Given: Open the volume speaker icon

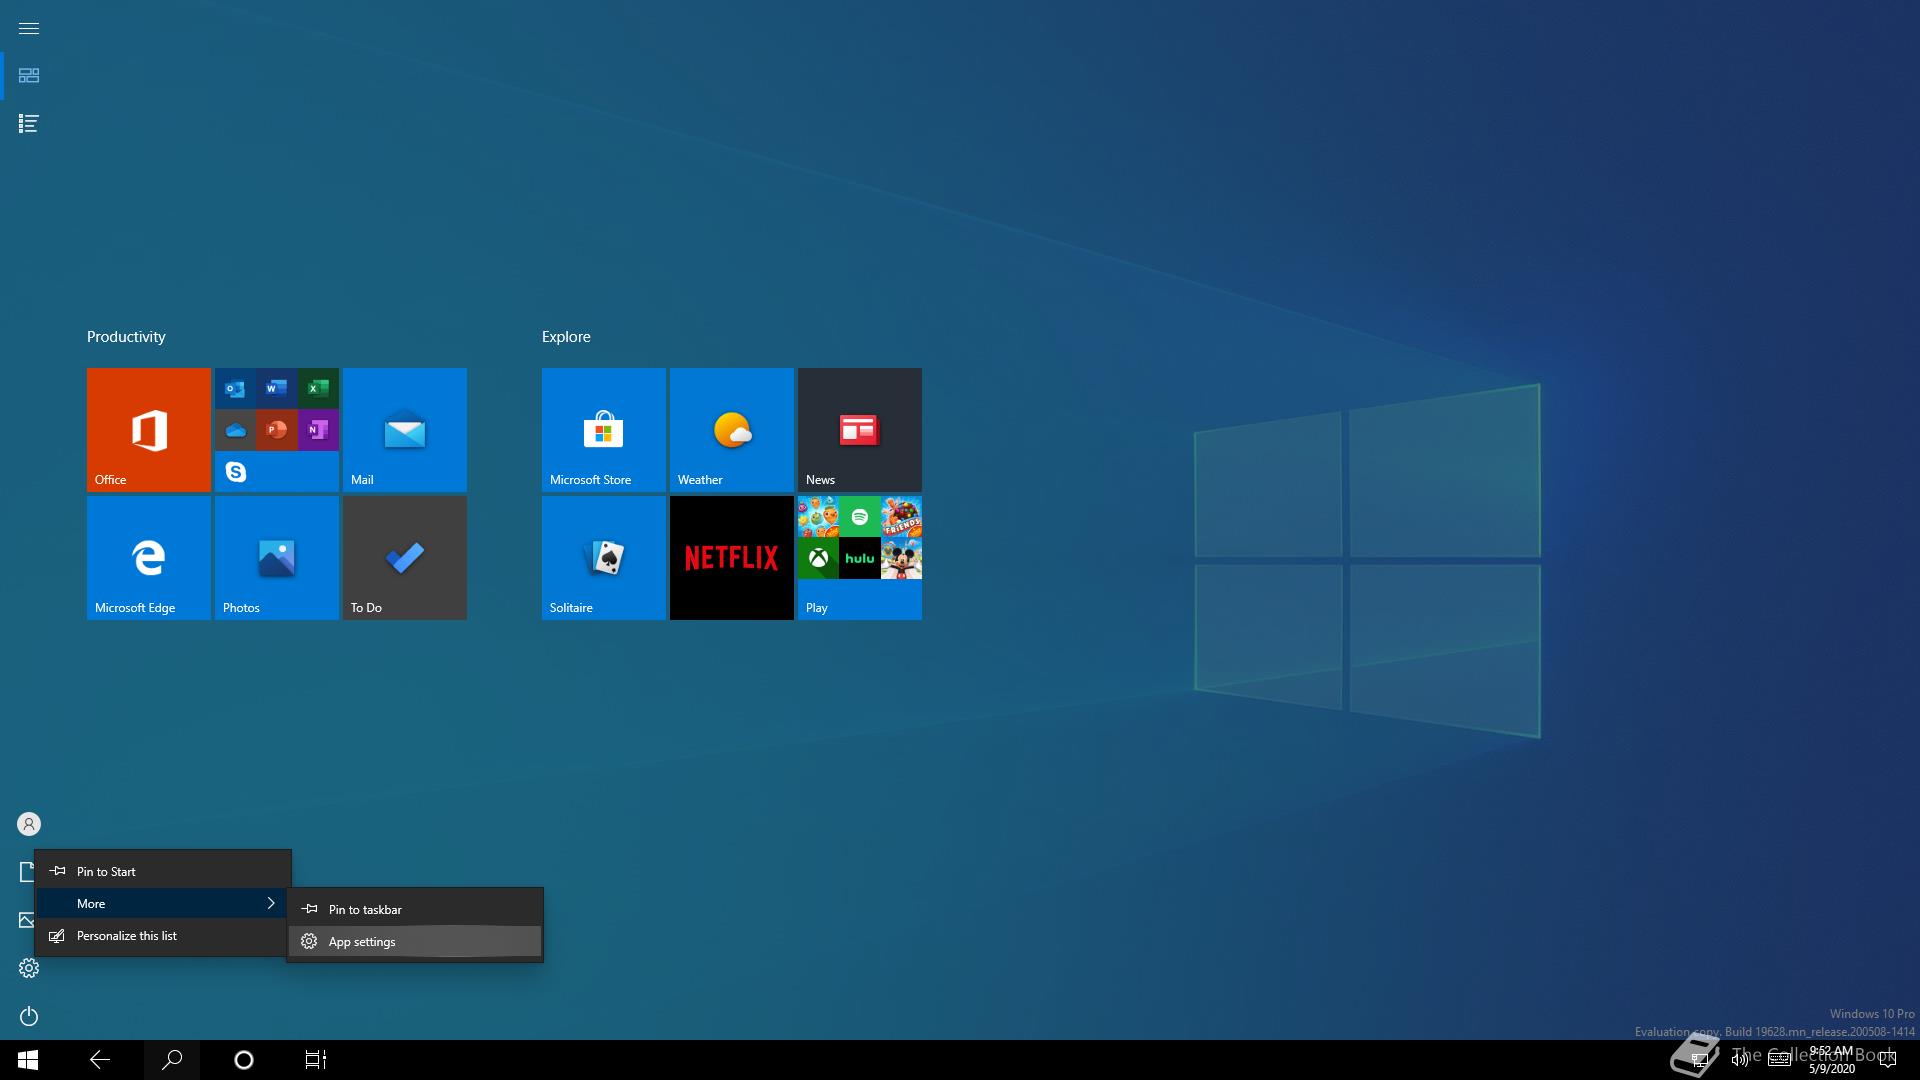Looking at the screenshot, I should pos(1740,1060).
